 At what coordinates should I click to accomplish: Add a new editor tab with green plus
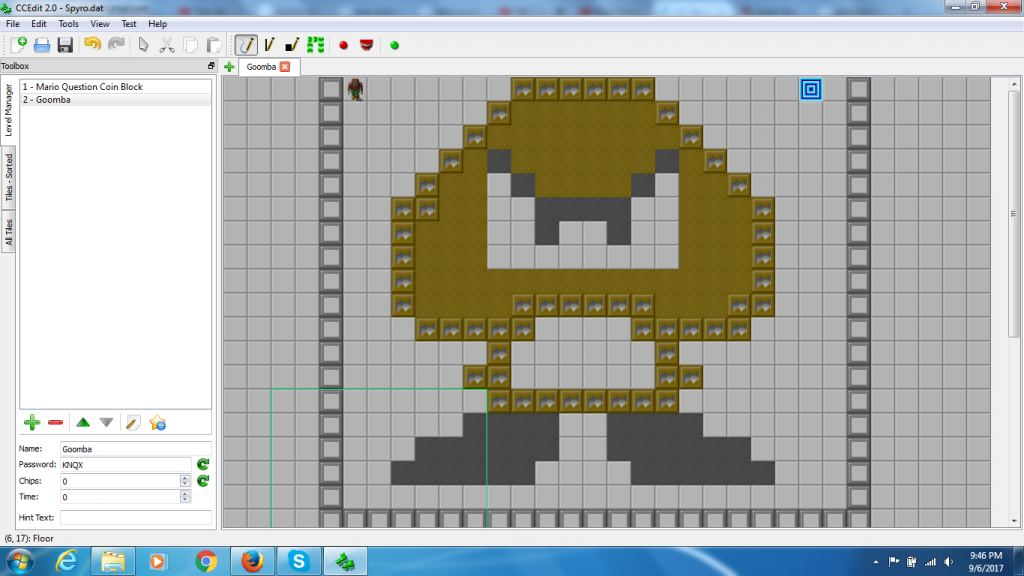click(229, 67)
